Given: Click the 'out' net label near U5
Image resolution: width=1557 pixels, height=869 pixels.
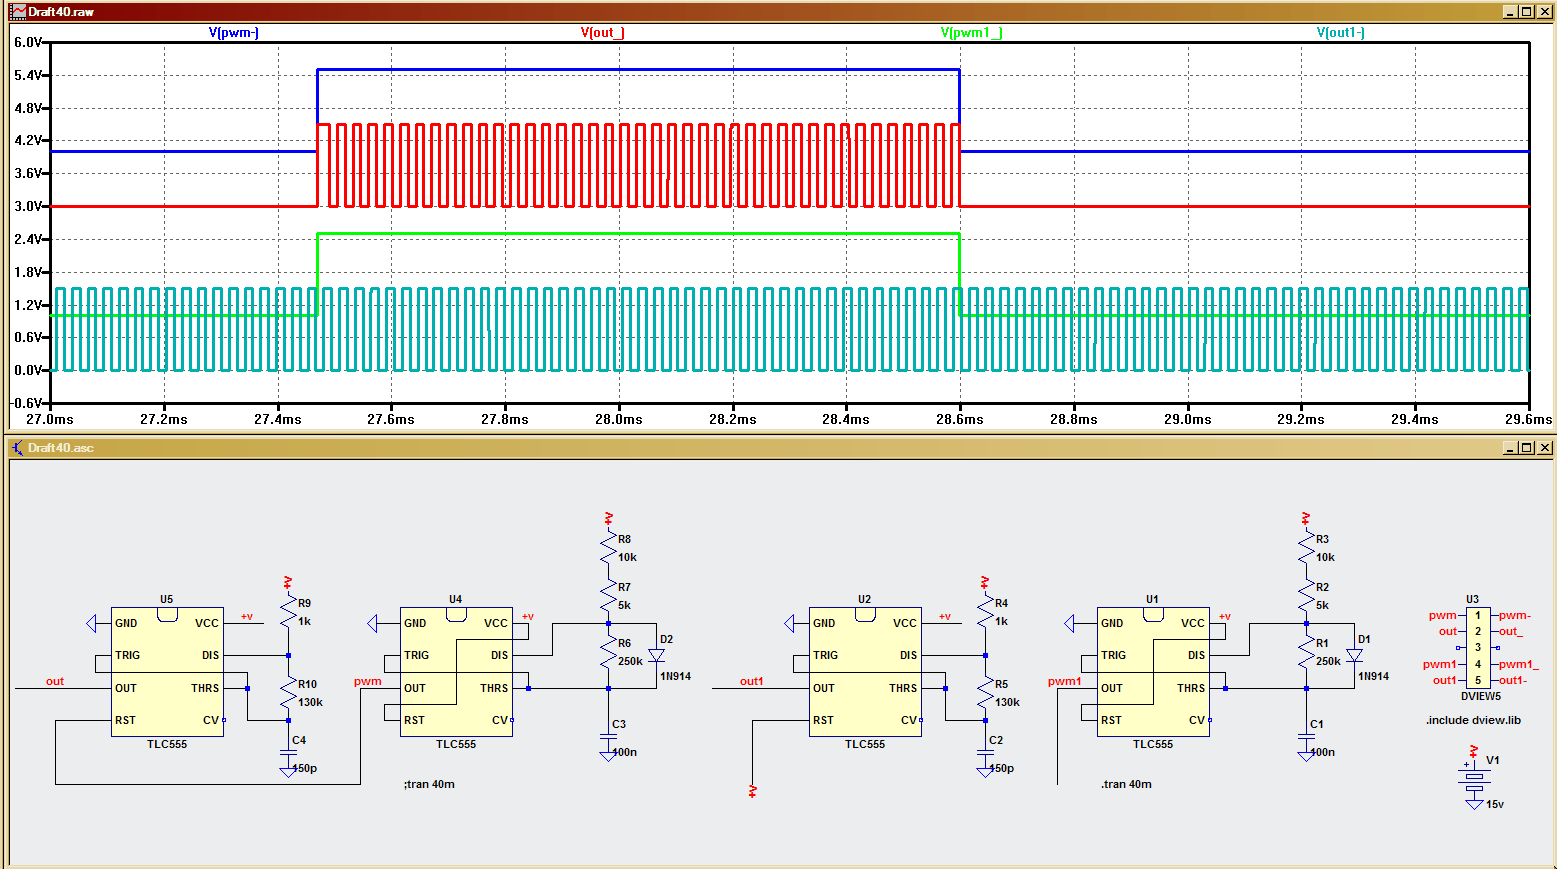Looking at the screenshot, I should [x=55, y=681].
